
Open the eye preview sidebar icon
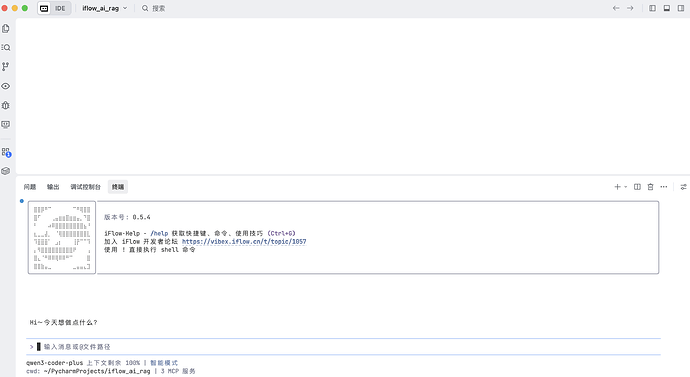6,86
